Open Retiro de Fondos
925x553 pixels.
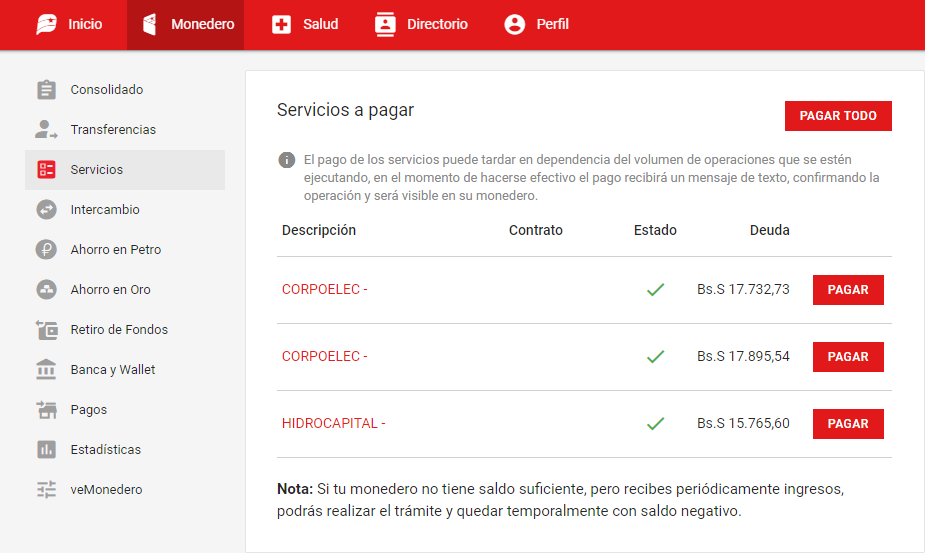click(x=125, y=329)
